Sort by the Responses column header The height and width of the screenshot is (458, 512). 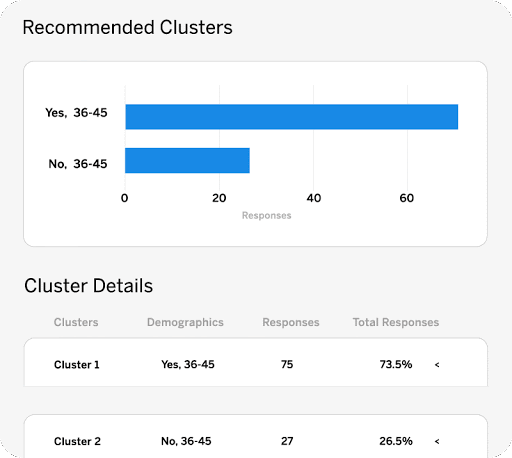[x=291, y=322]
